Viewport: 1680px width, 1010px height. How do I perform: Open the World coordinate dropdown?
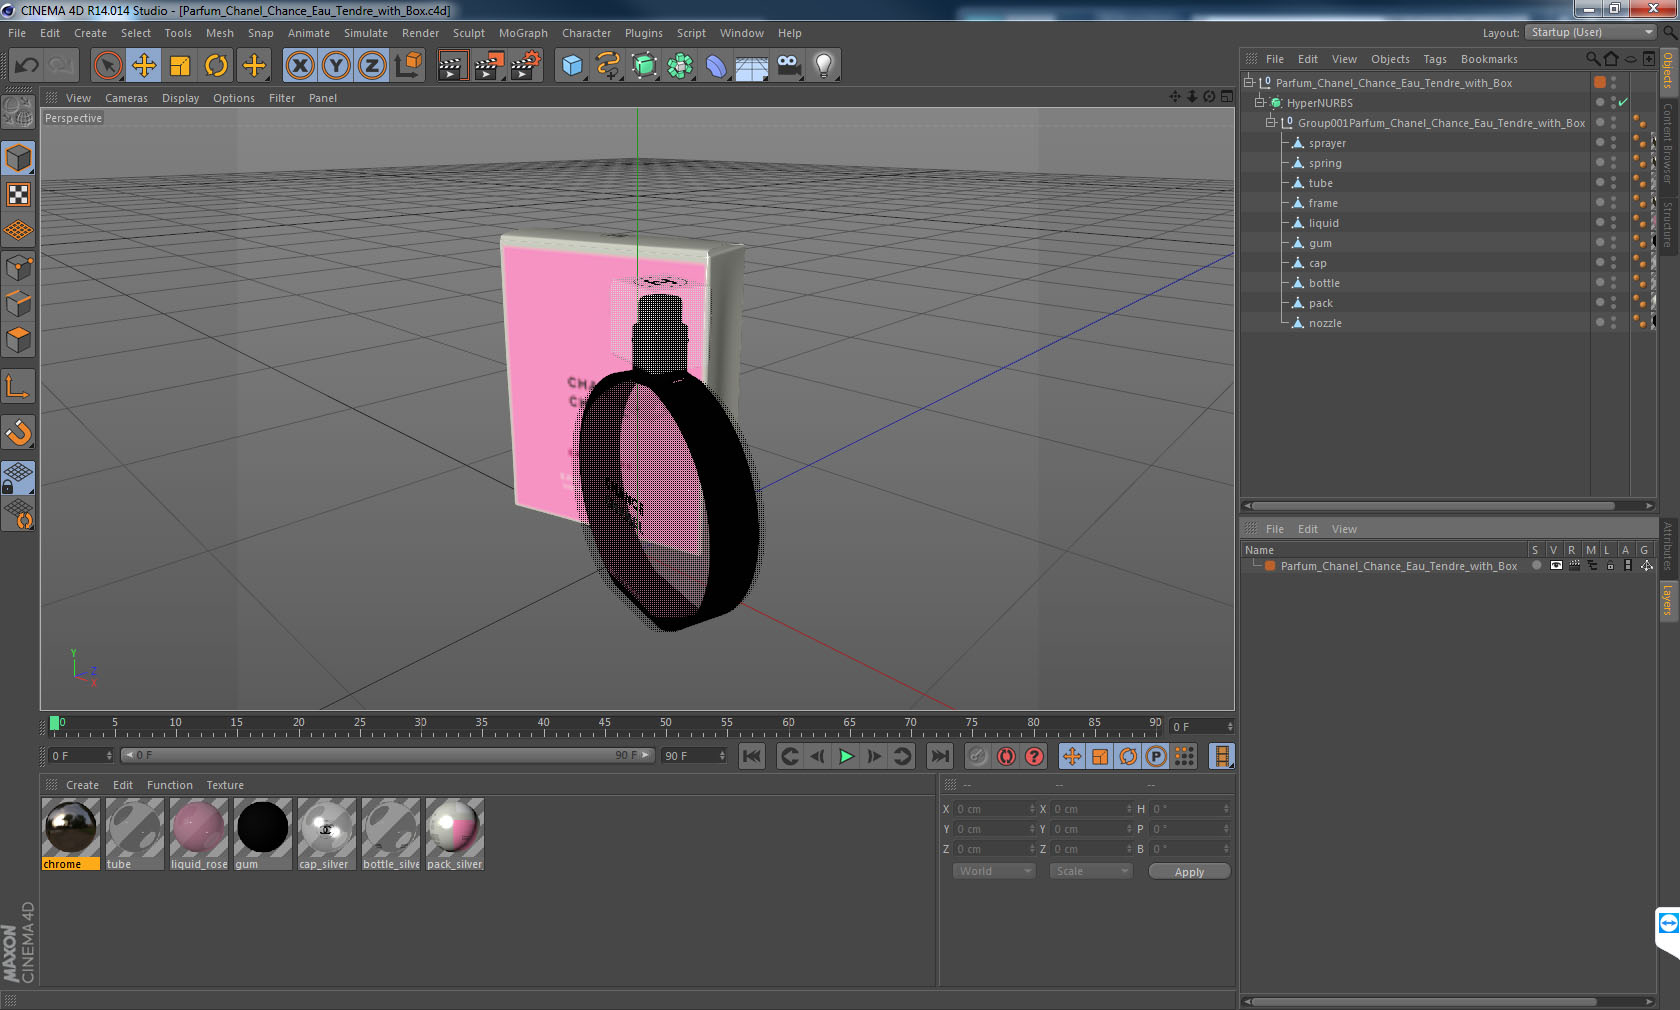click(x=993, y=871)
